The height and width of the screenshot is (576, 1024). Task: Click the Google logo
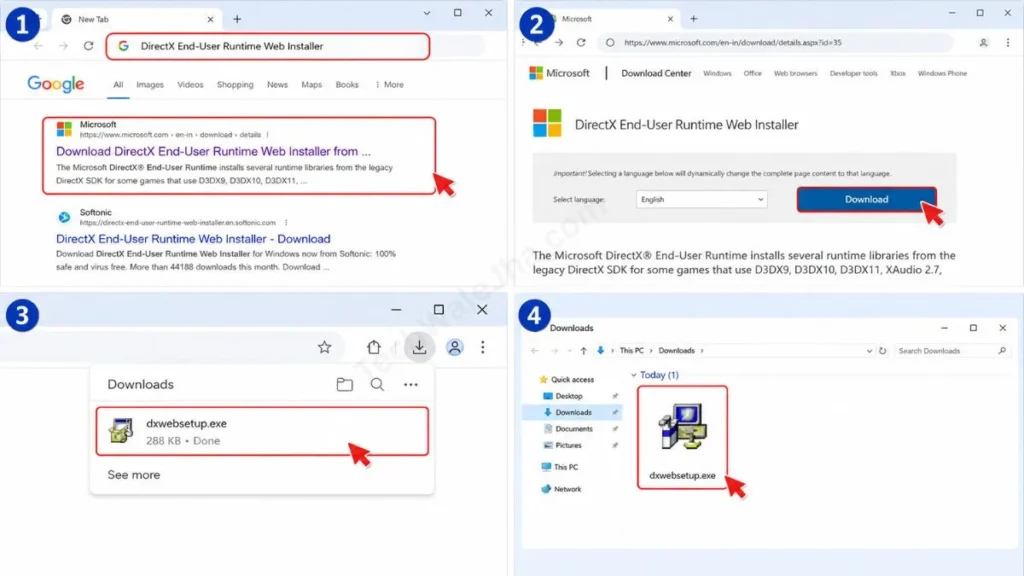(x=56, y=84)
